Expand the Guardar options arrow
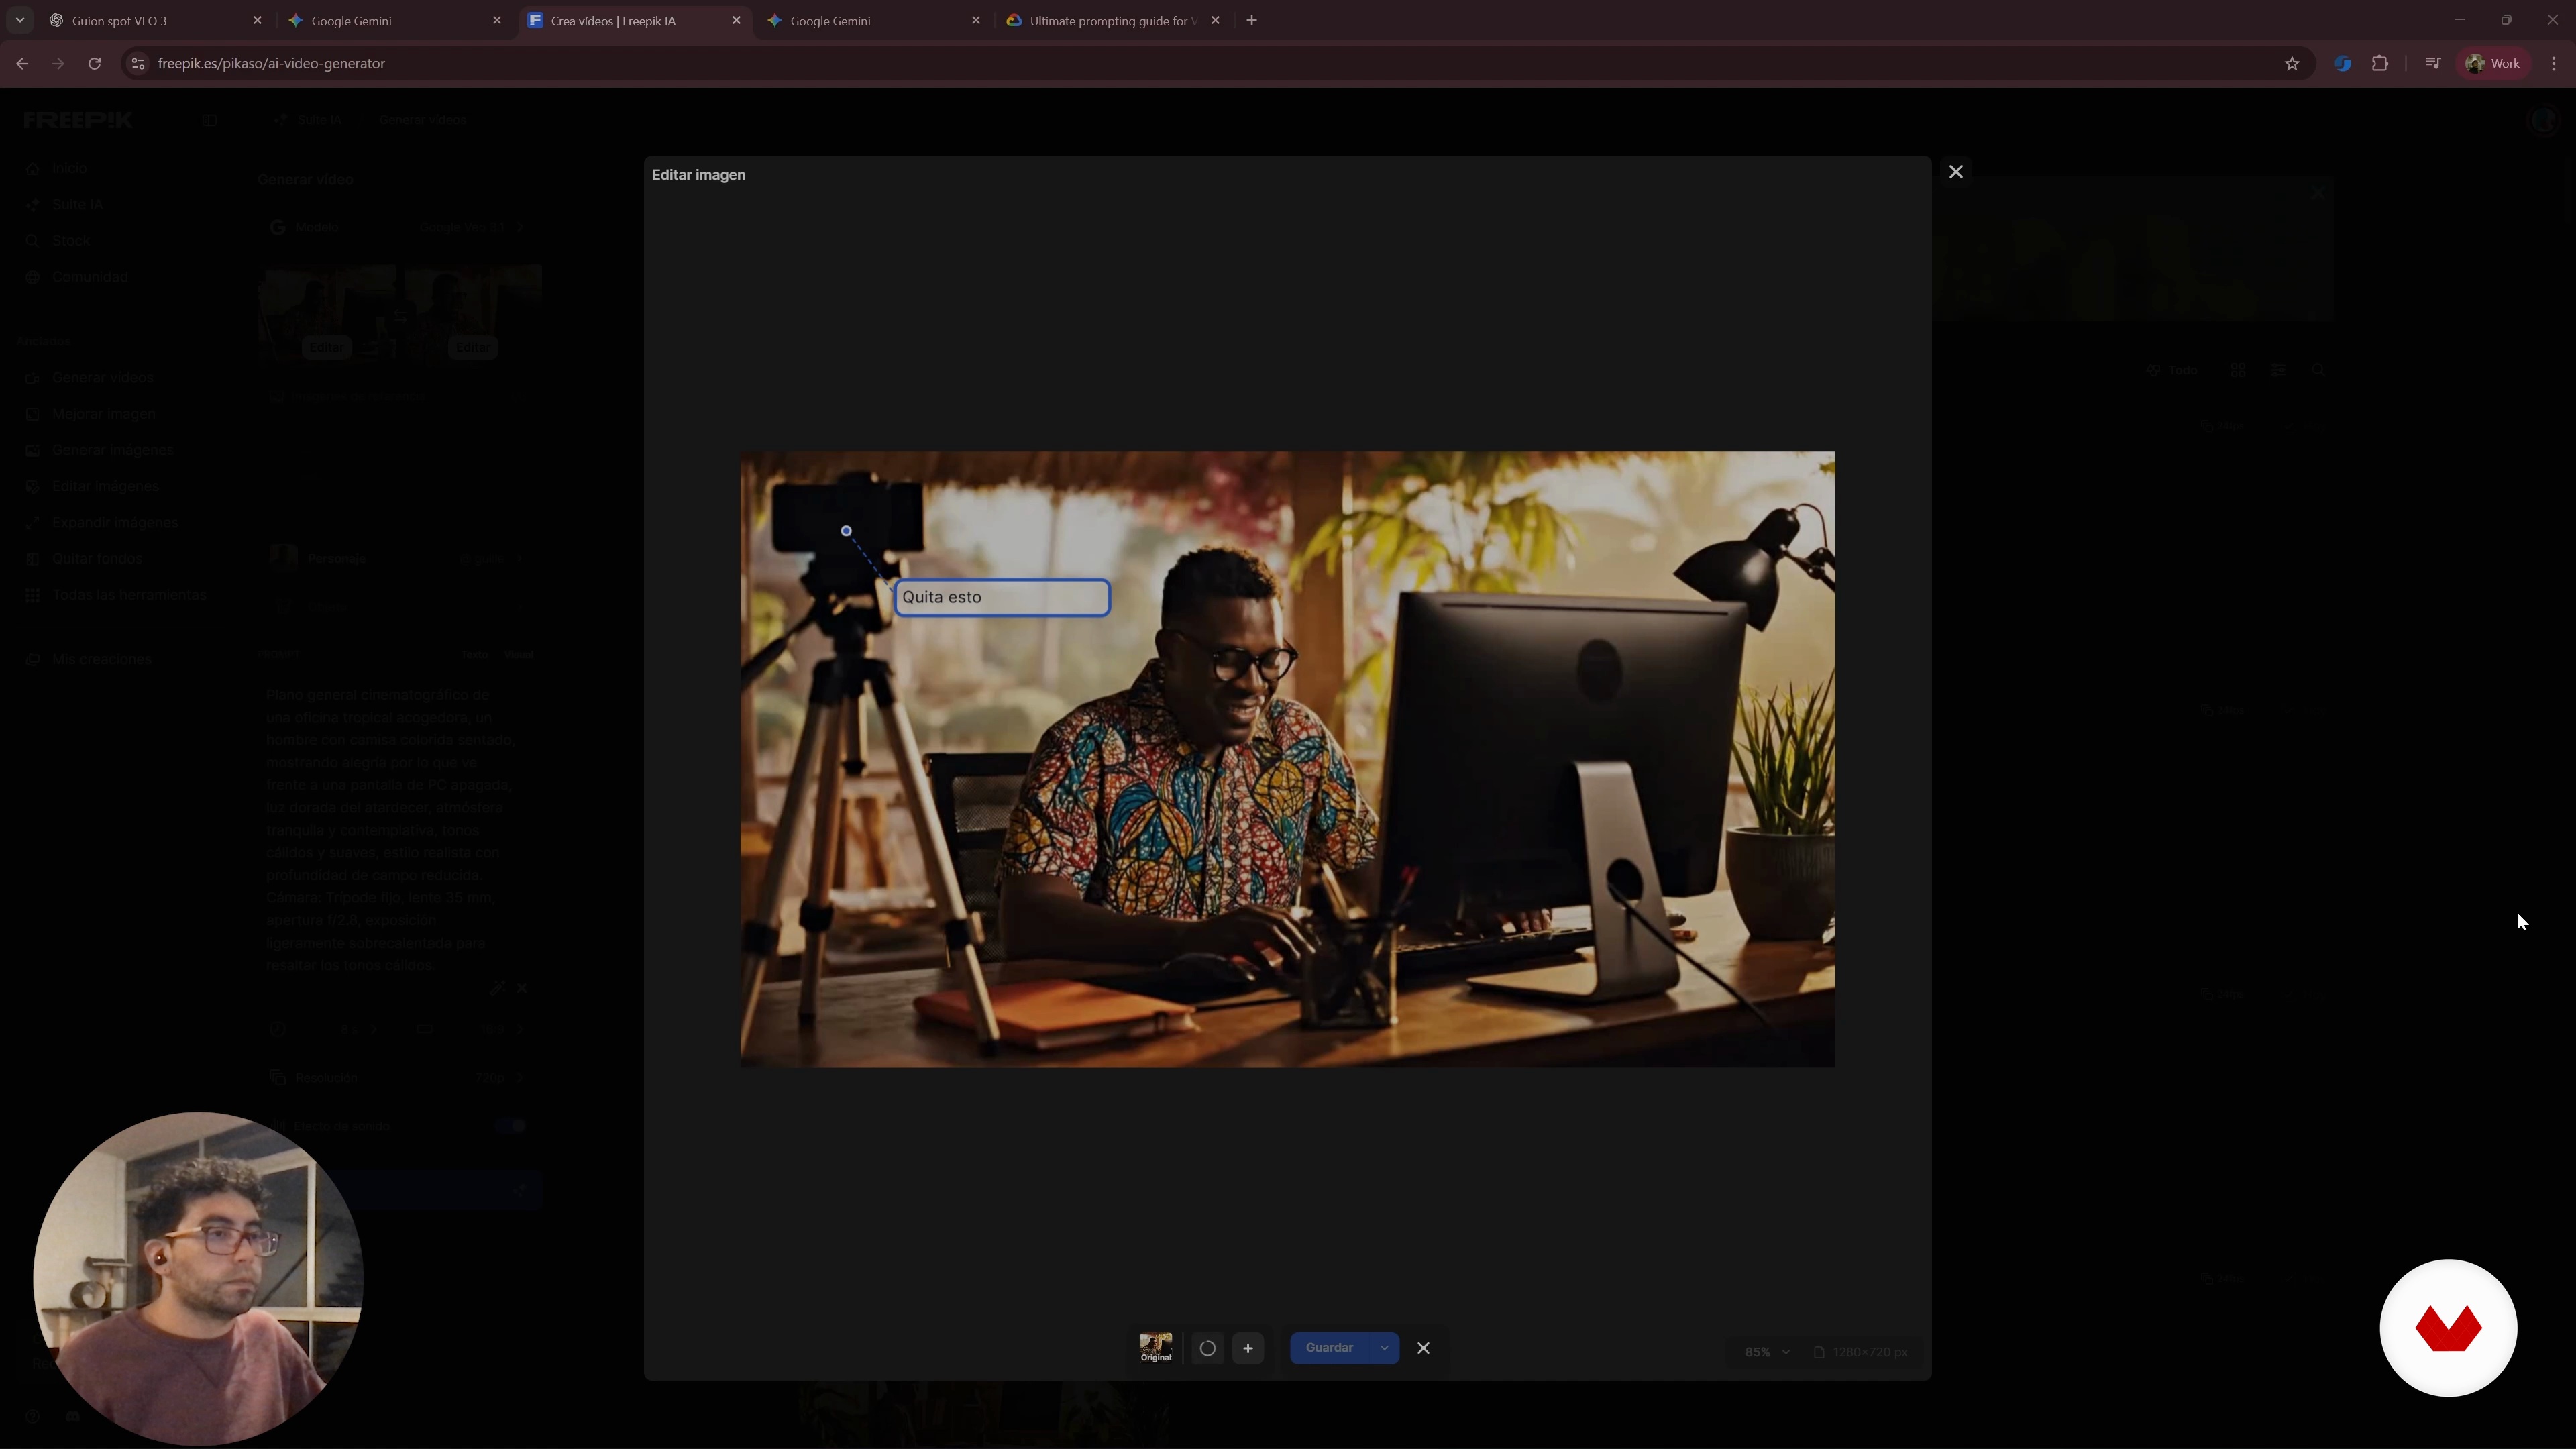This screenshot has width=2576, height=1449. pos(1385,1348)
